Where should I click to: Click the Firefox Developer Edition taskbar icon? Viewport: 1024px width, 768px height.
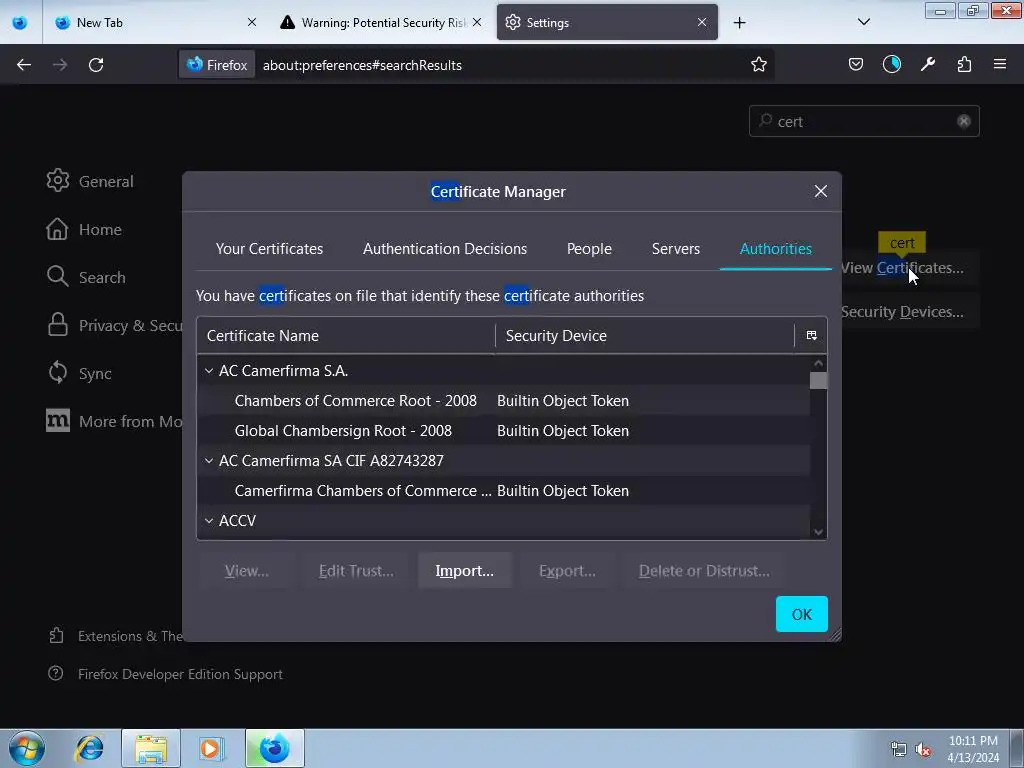coord(274,748)
